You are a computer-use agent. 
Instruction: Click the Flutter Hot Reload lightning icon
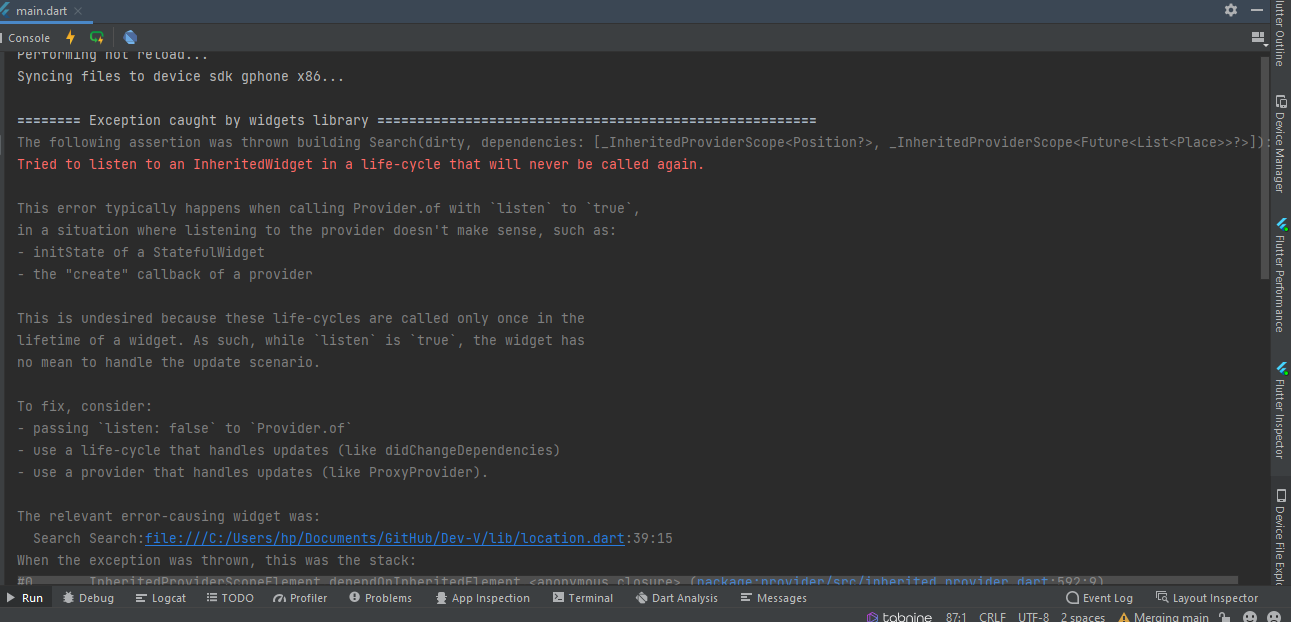(x=70, y=38)
